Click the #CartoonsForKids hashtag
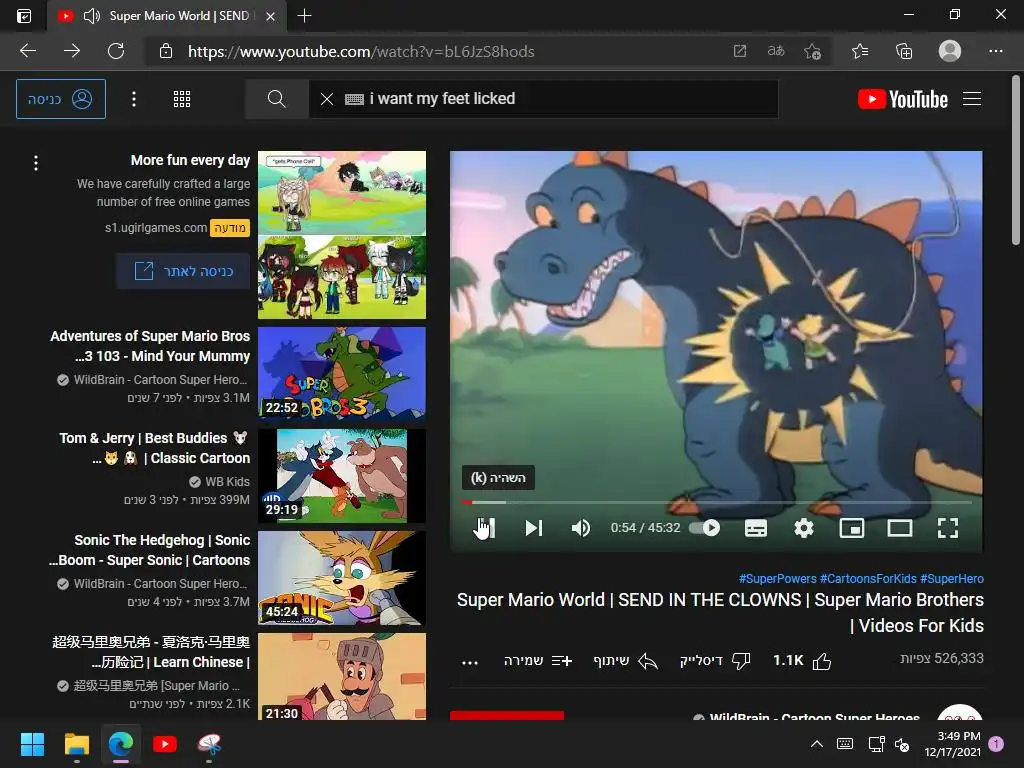This screenshot has height=768, width=1024. click(x=868, y=579)
